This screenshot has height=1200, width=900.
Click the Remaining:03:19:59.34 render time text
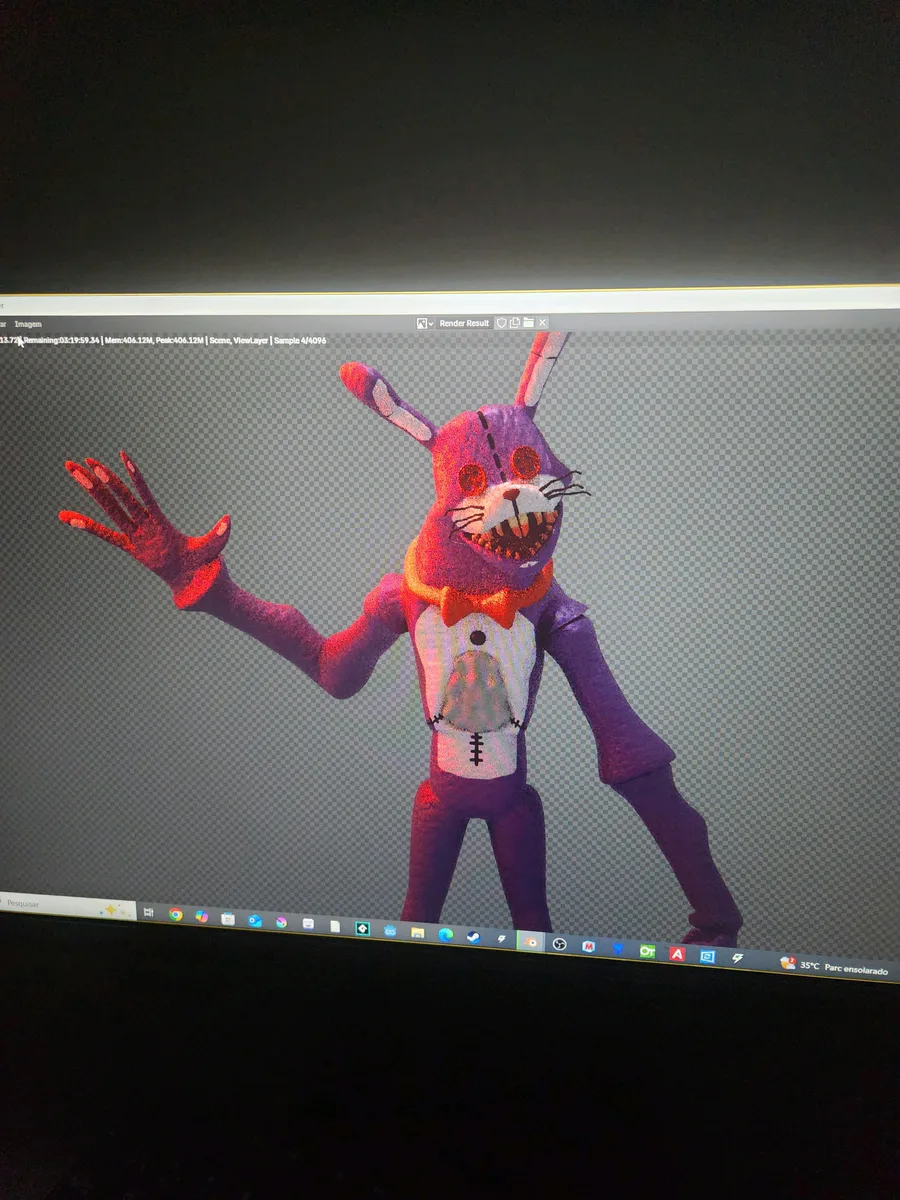coord(62,341)
